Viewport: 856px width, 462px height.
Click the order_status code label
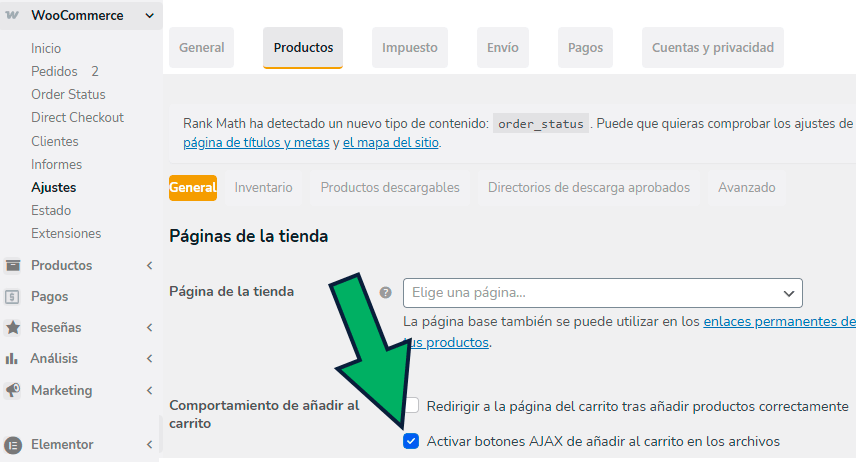tap(540, 124)
